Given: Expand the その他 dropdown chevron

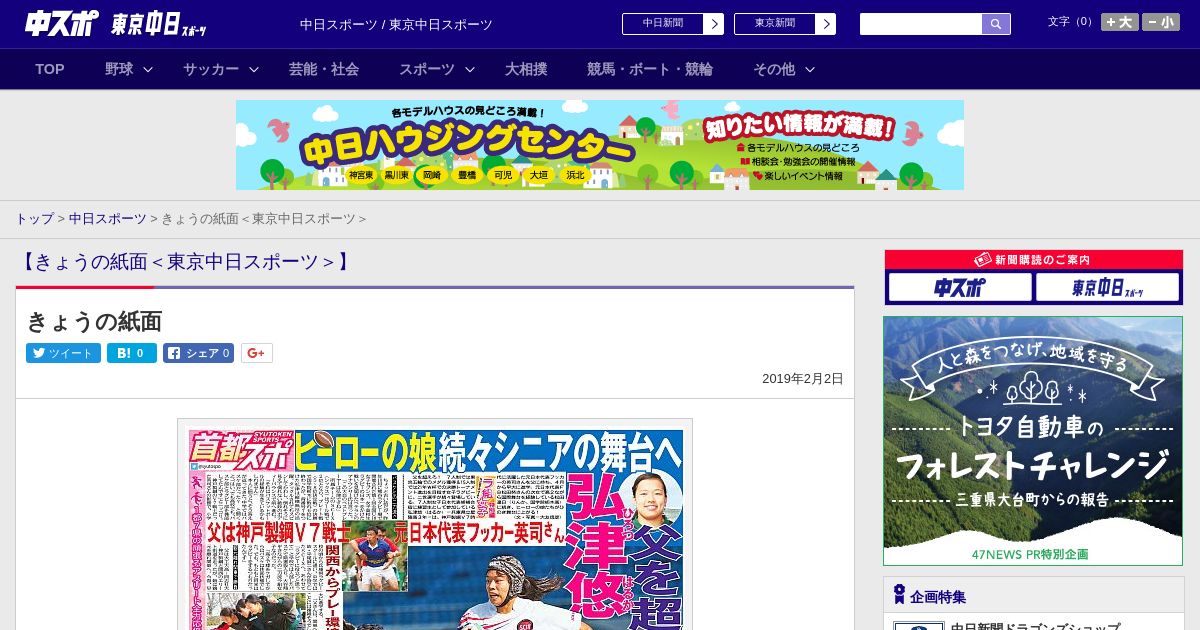Looking at the screenshot, I should [810, 69].
